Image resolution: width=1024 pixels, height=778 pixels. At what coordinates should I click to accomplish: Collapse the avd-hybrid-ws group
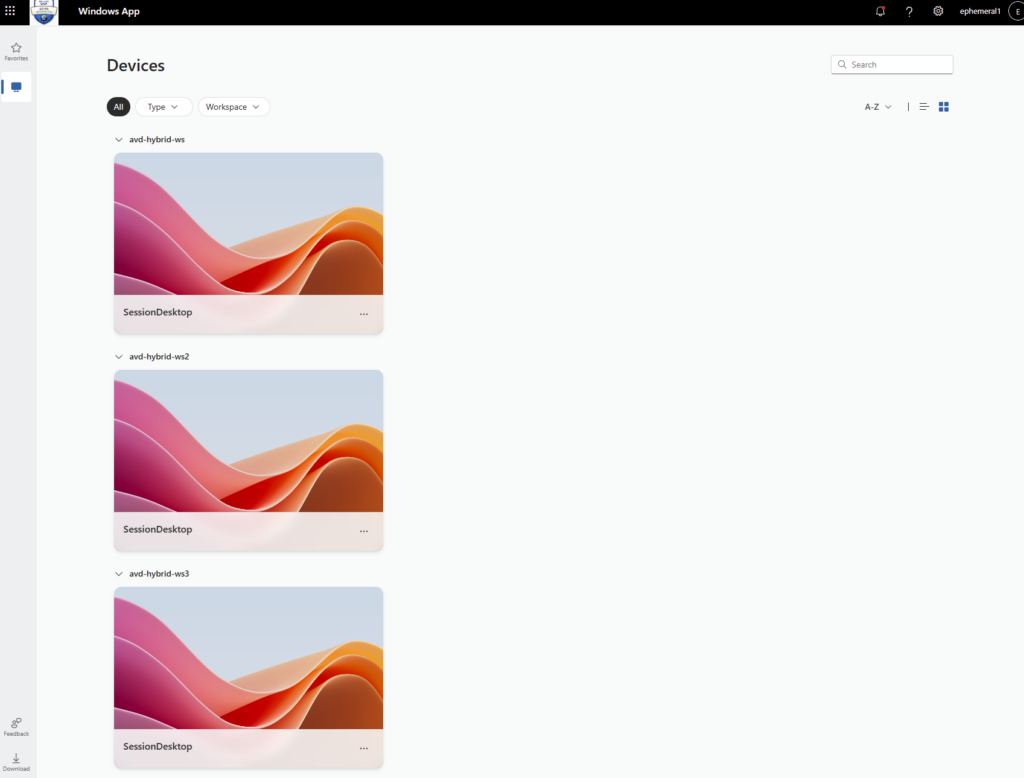(x=119, y=139)
